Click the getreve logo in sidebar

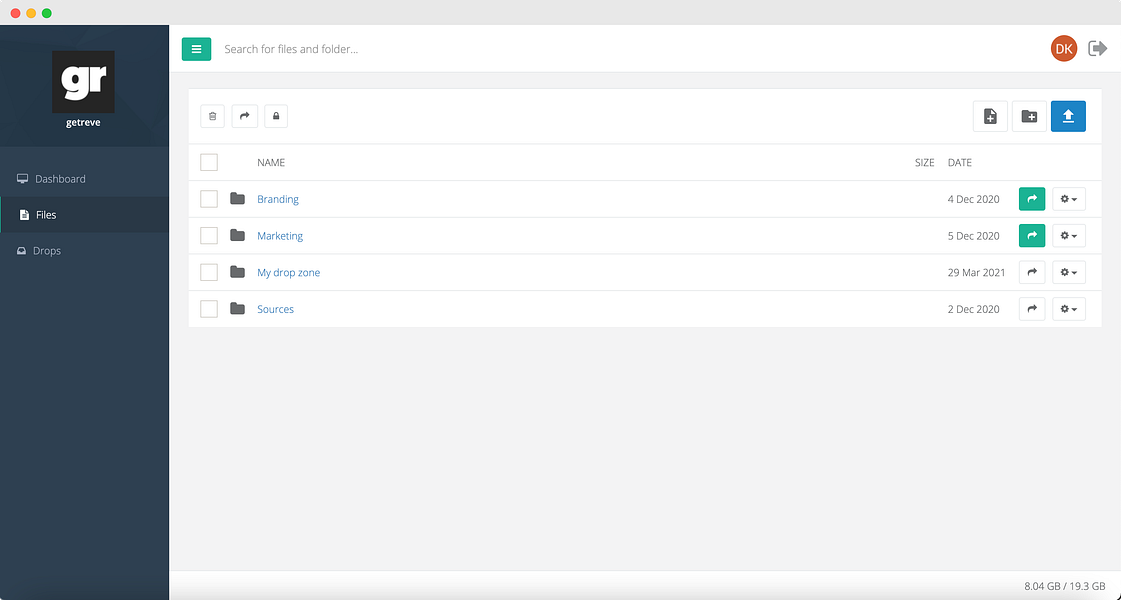click(84, 82)
